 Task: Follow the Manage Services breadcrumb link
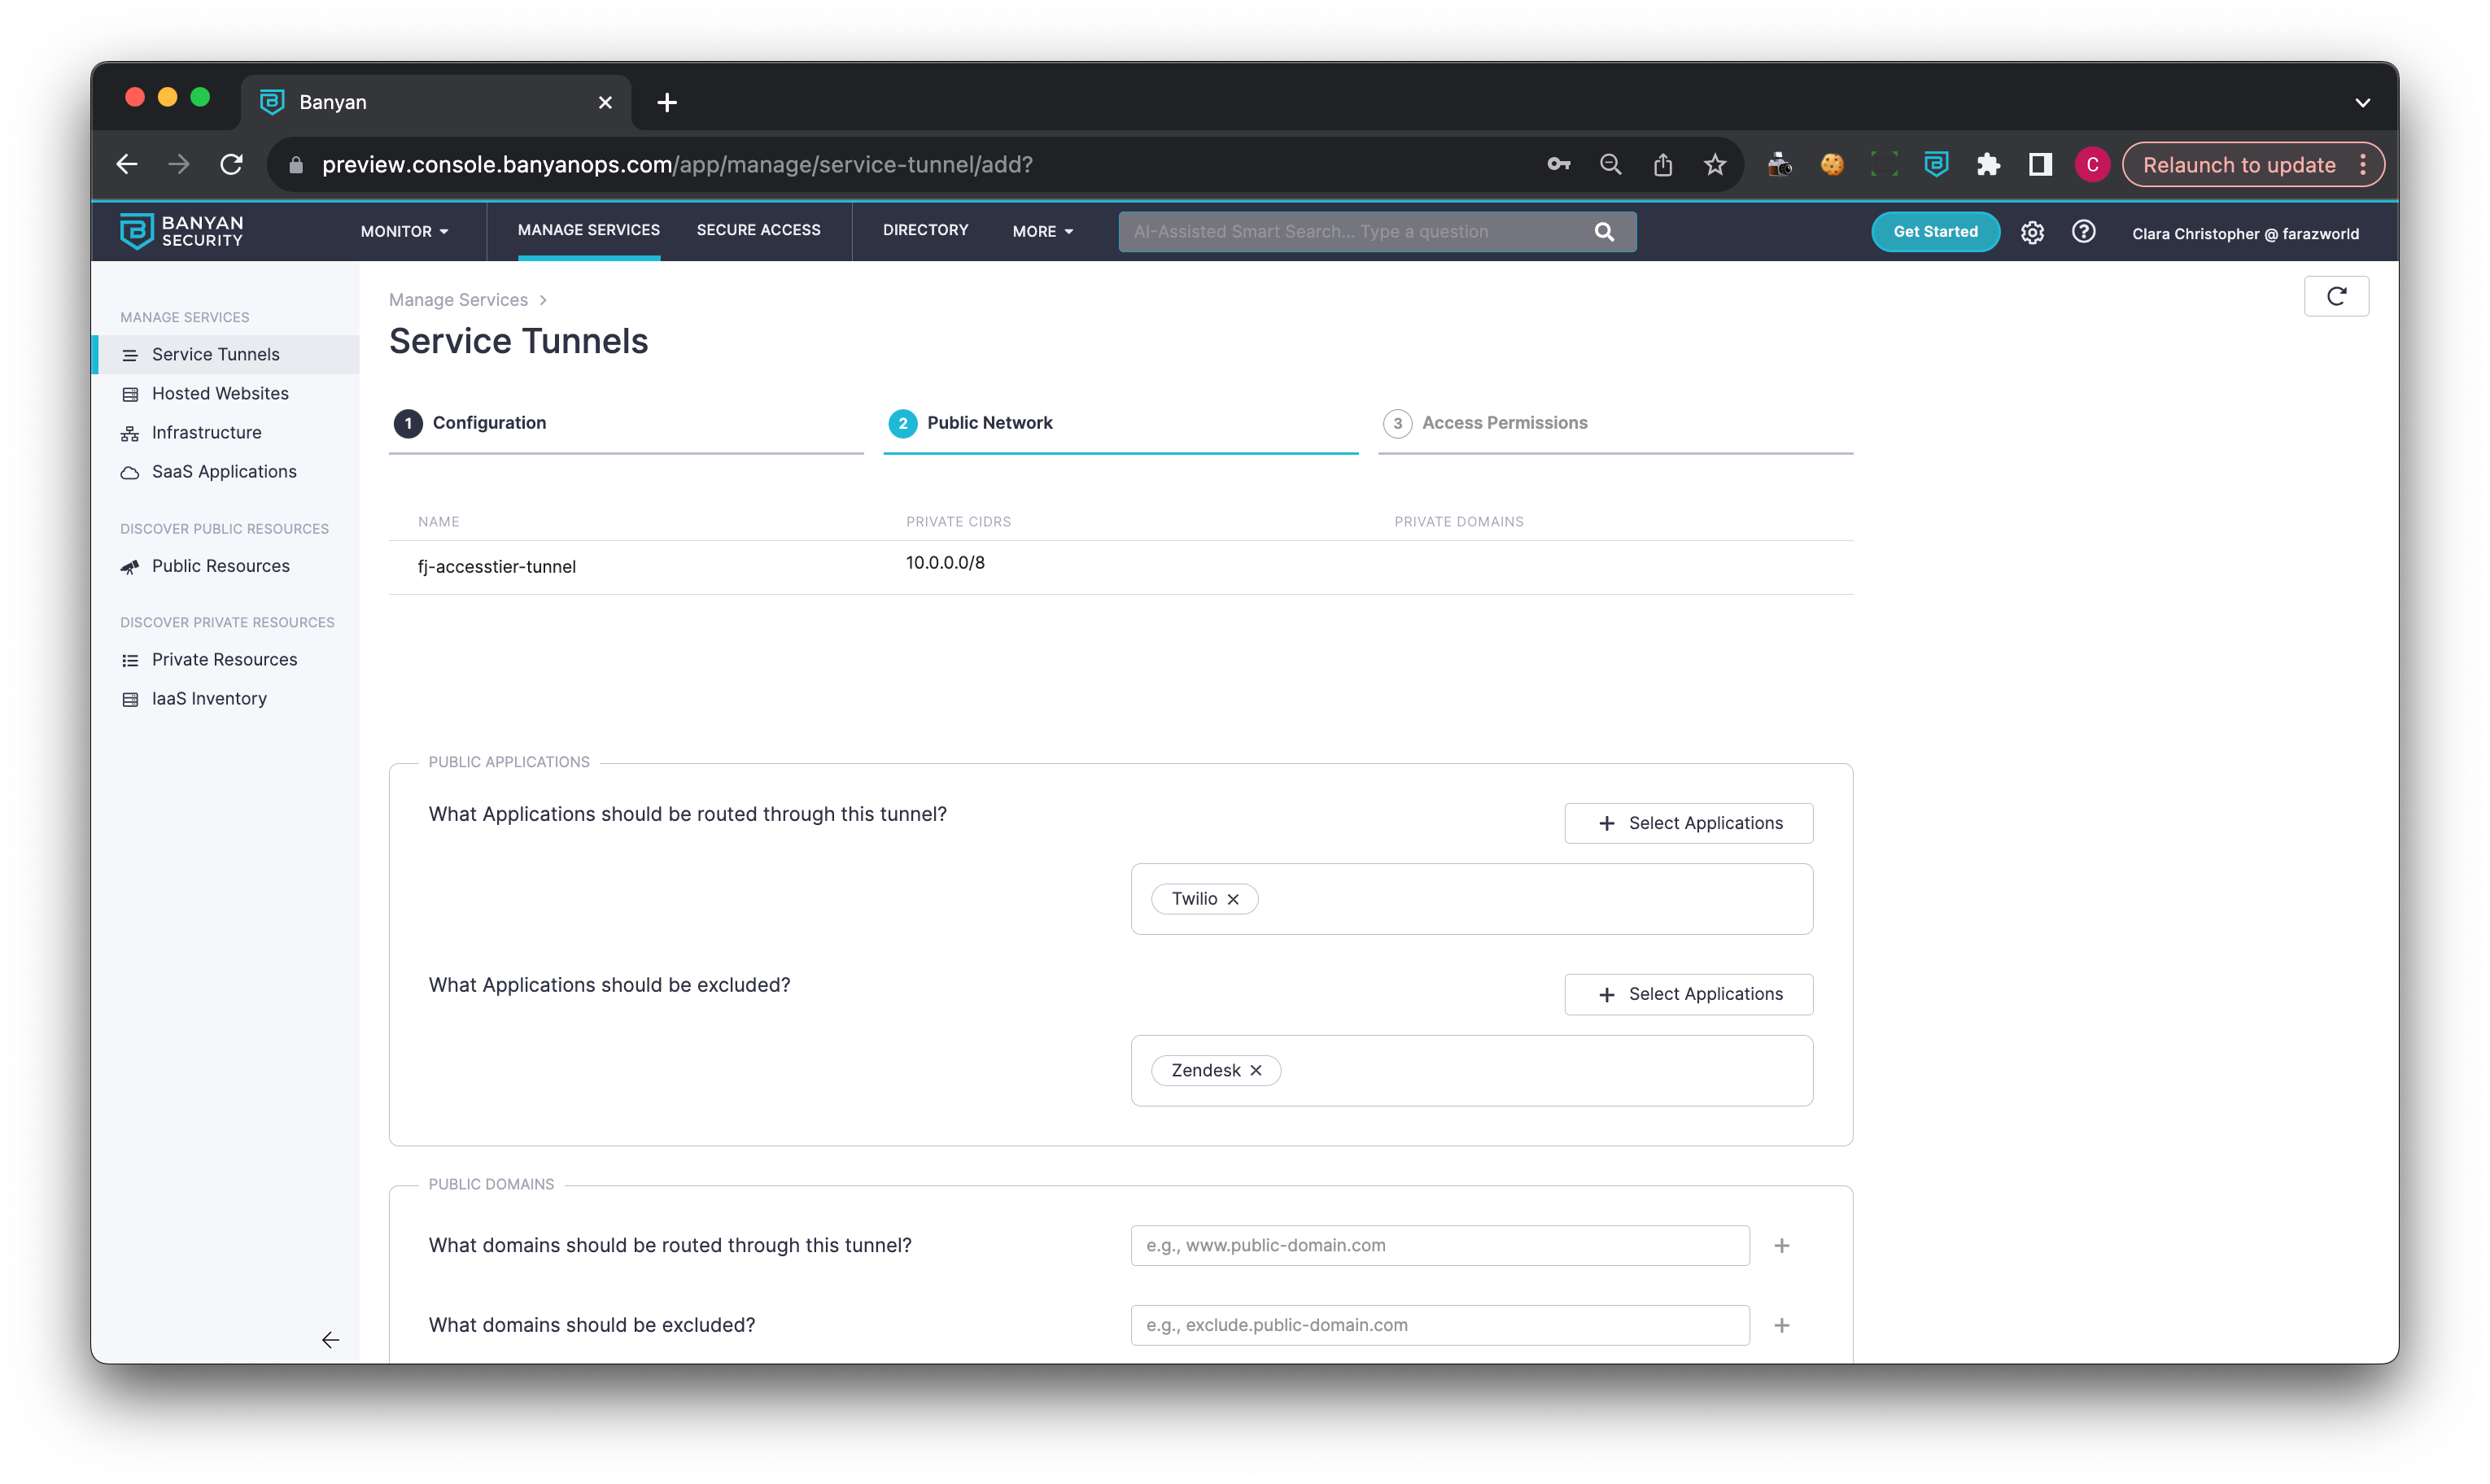458,300
